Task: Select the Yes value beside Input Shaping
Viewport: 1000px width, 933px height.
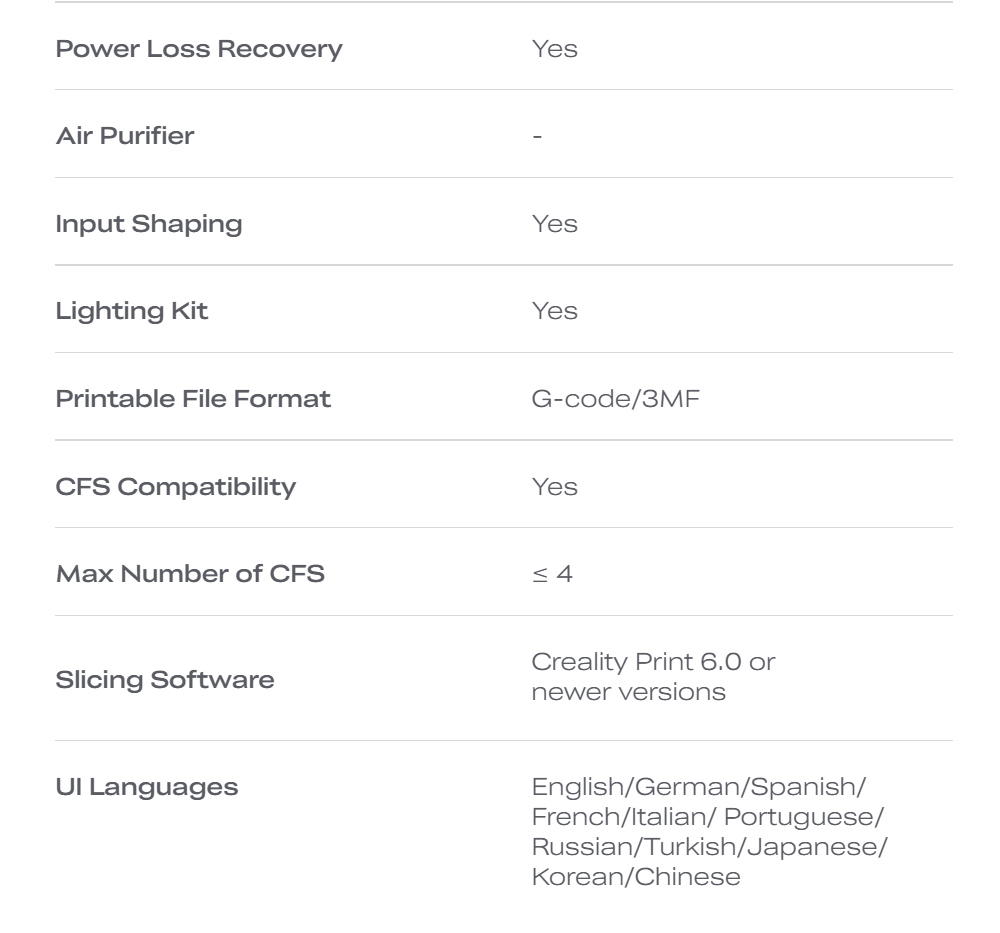Action: 554,224
